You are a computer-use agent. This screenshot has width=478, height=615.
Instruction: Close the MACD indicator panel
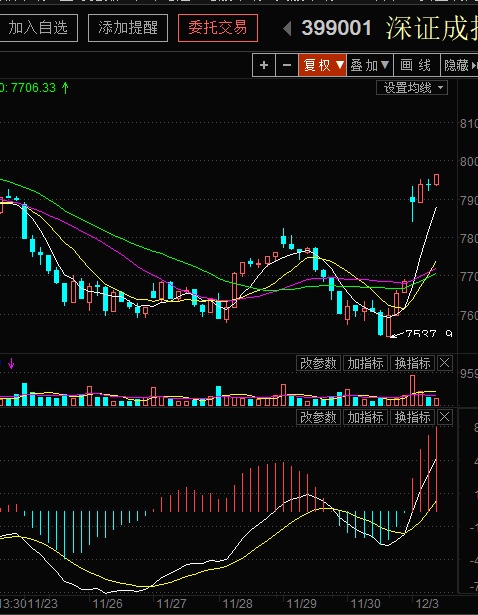pos(445,417)
